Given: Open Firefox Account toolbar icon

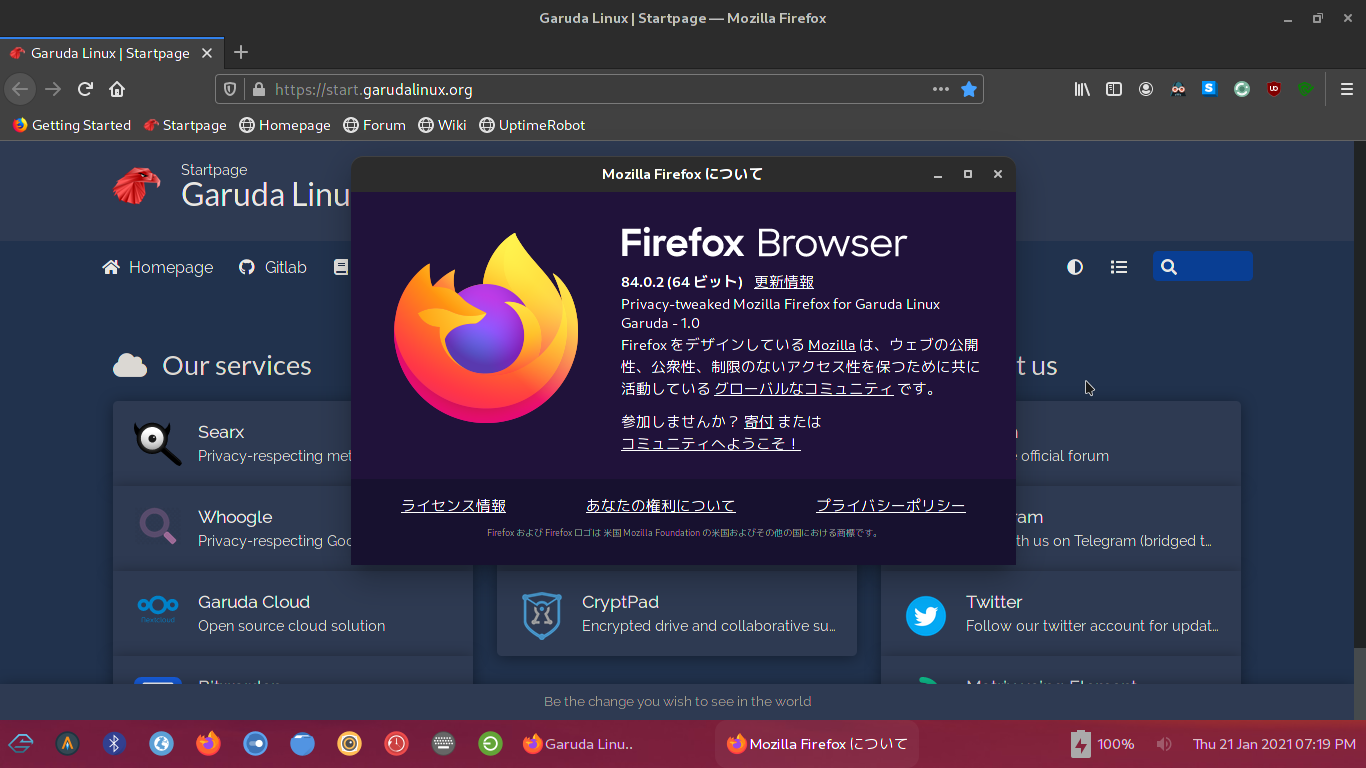Looking at the screenshot, I should pyautogui.click(x=1146, y=89).
